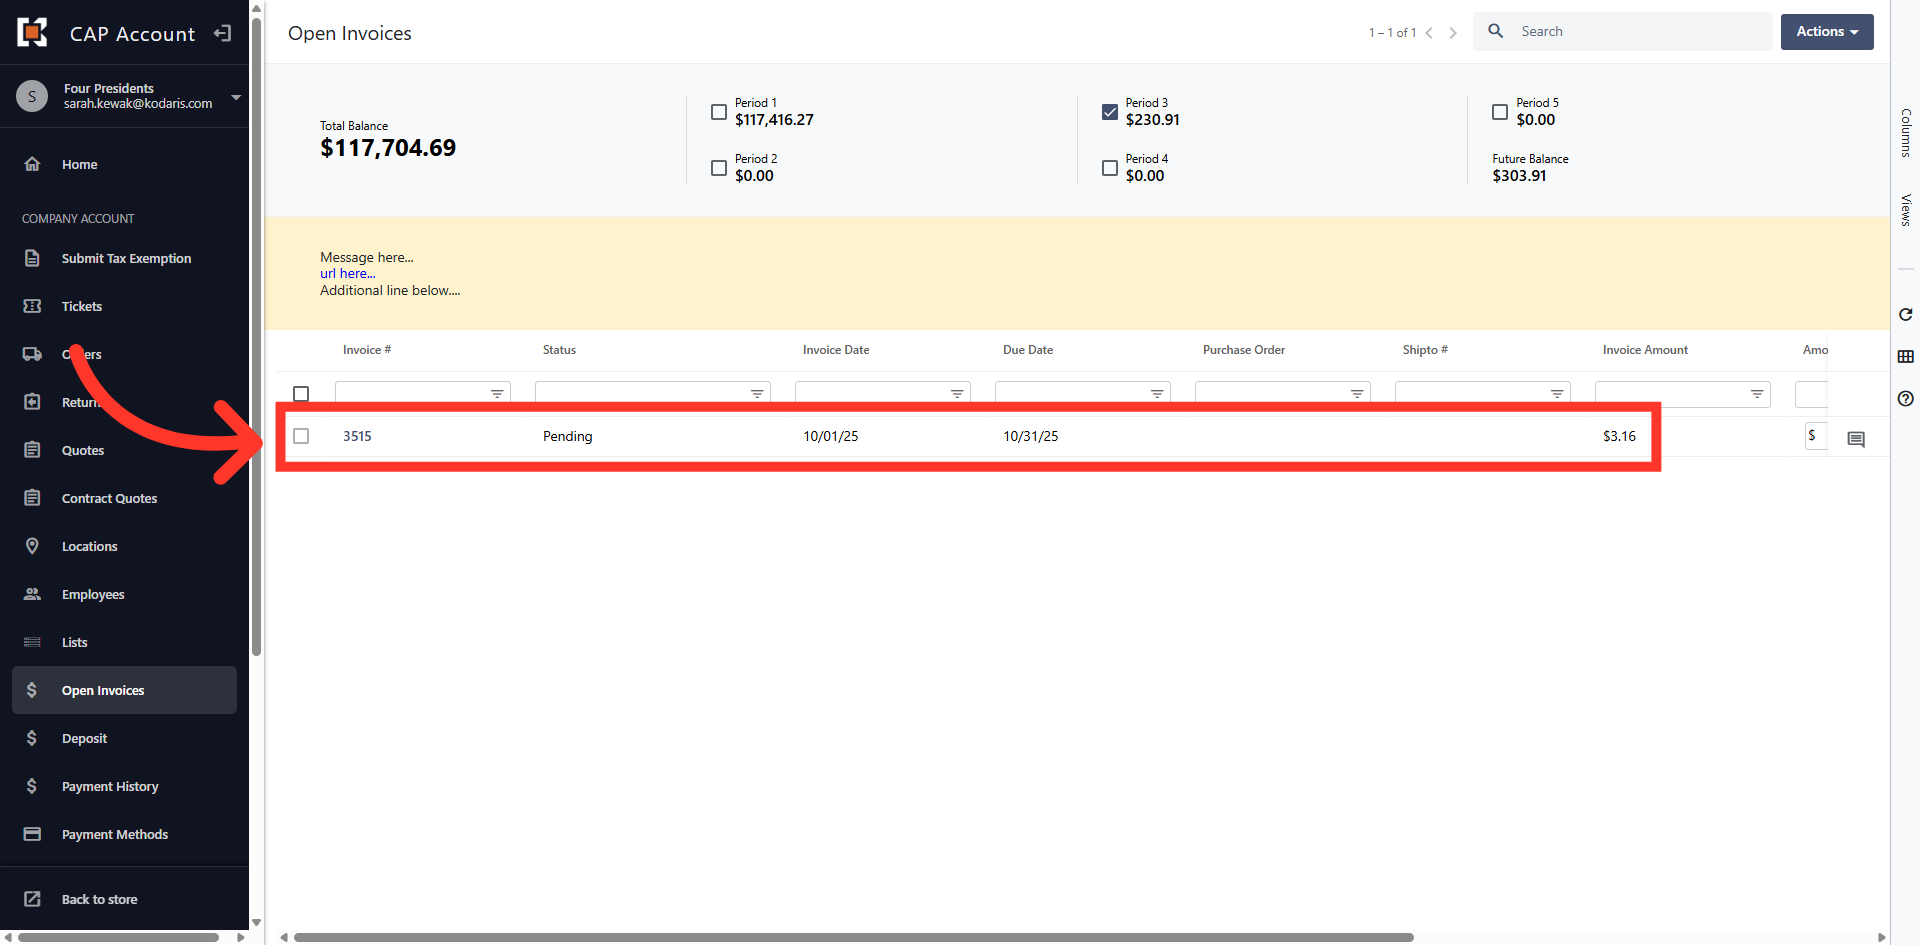Screen dimensions: 1920x945
Task: Sort by the Status column header
Action: click(559, 350)
